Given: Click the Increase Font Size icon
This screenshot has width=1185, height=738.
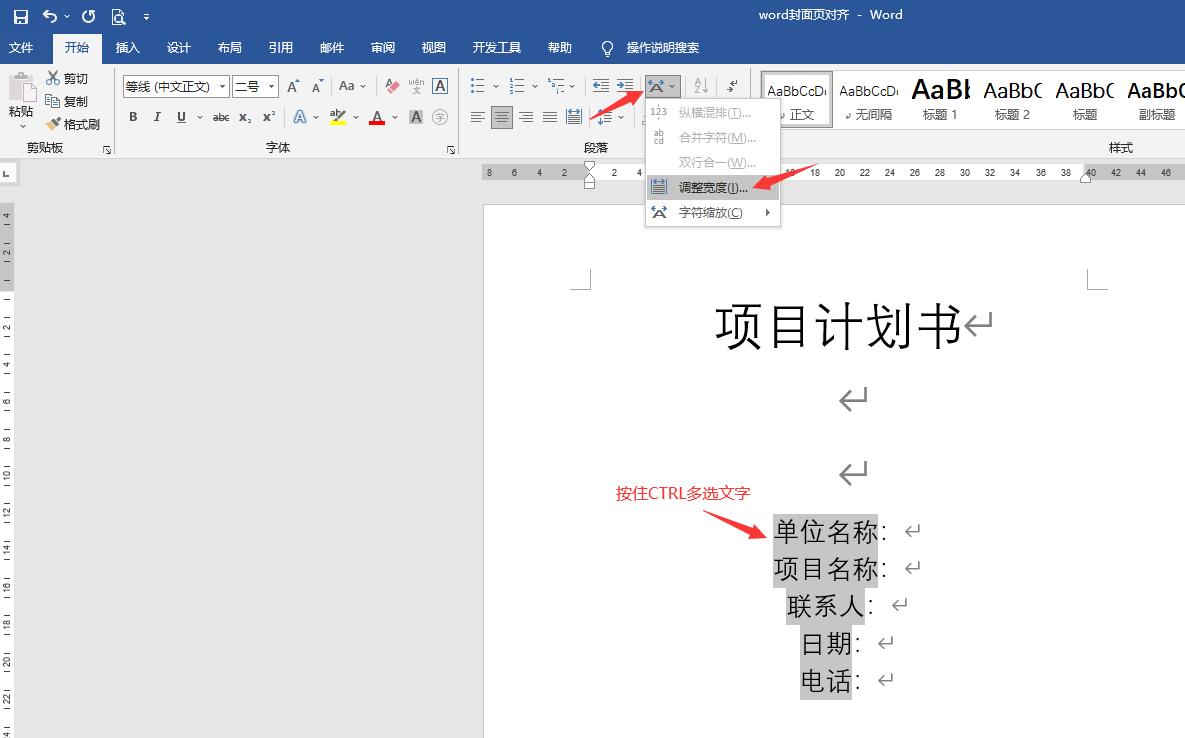Looking at the screenshot, I should click(x=291, y=86).
